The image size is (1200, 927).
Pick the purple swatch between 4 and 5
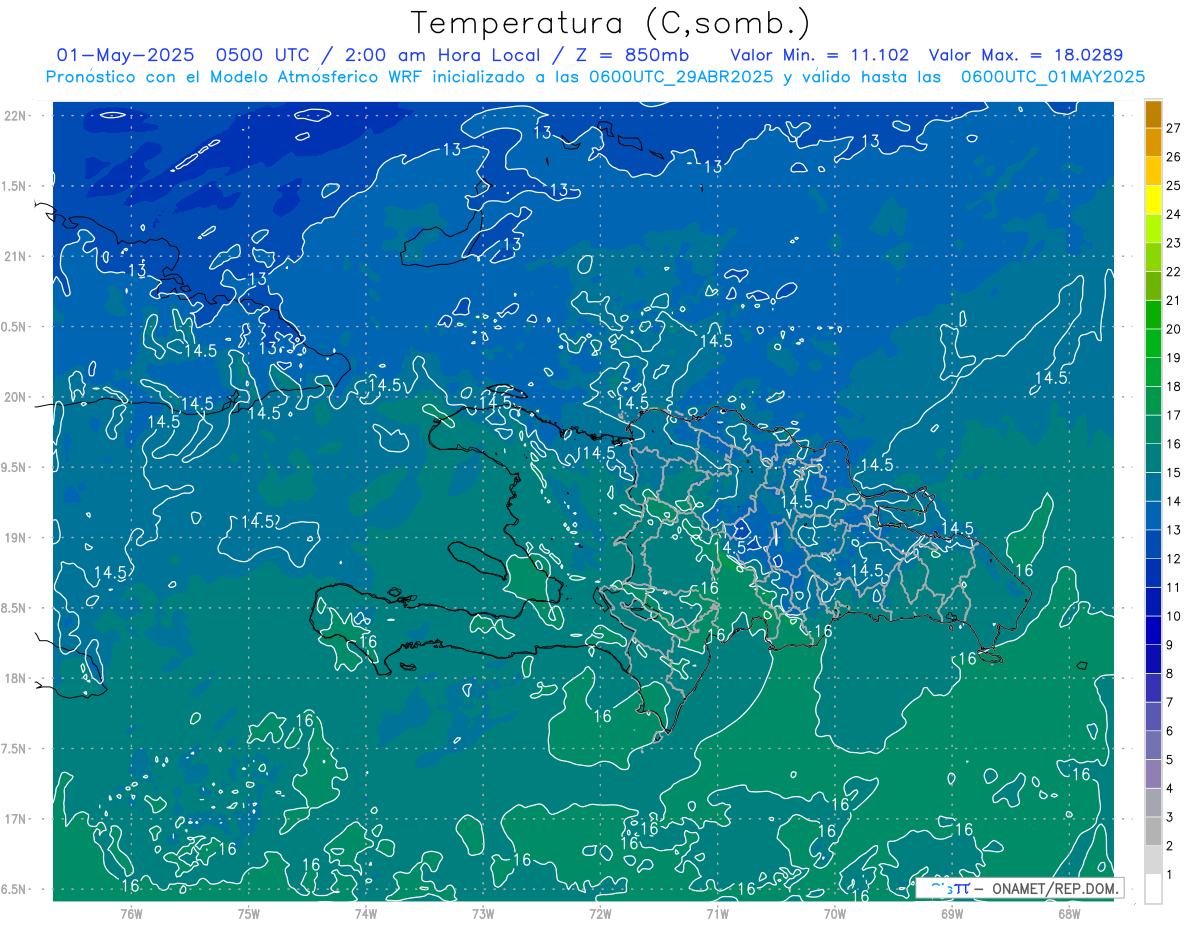1153,774
